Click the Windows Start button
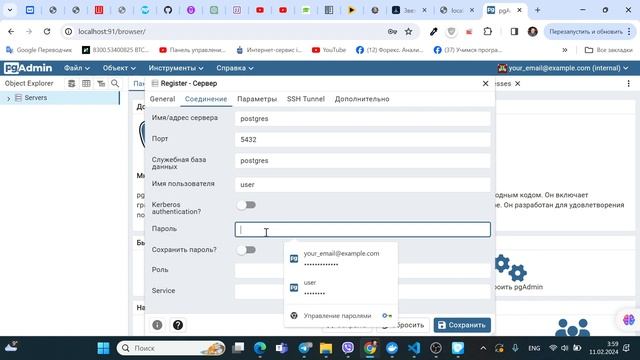Image resolution: width=640 pixels, height=360 pixels. click(103, 348)
